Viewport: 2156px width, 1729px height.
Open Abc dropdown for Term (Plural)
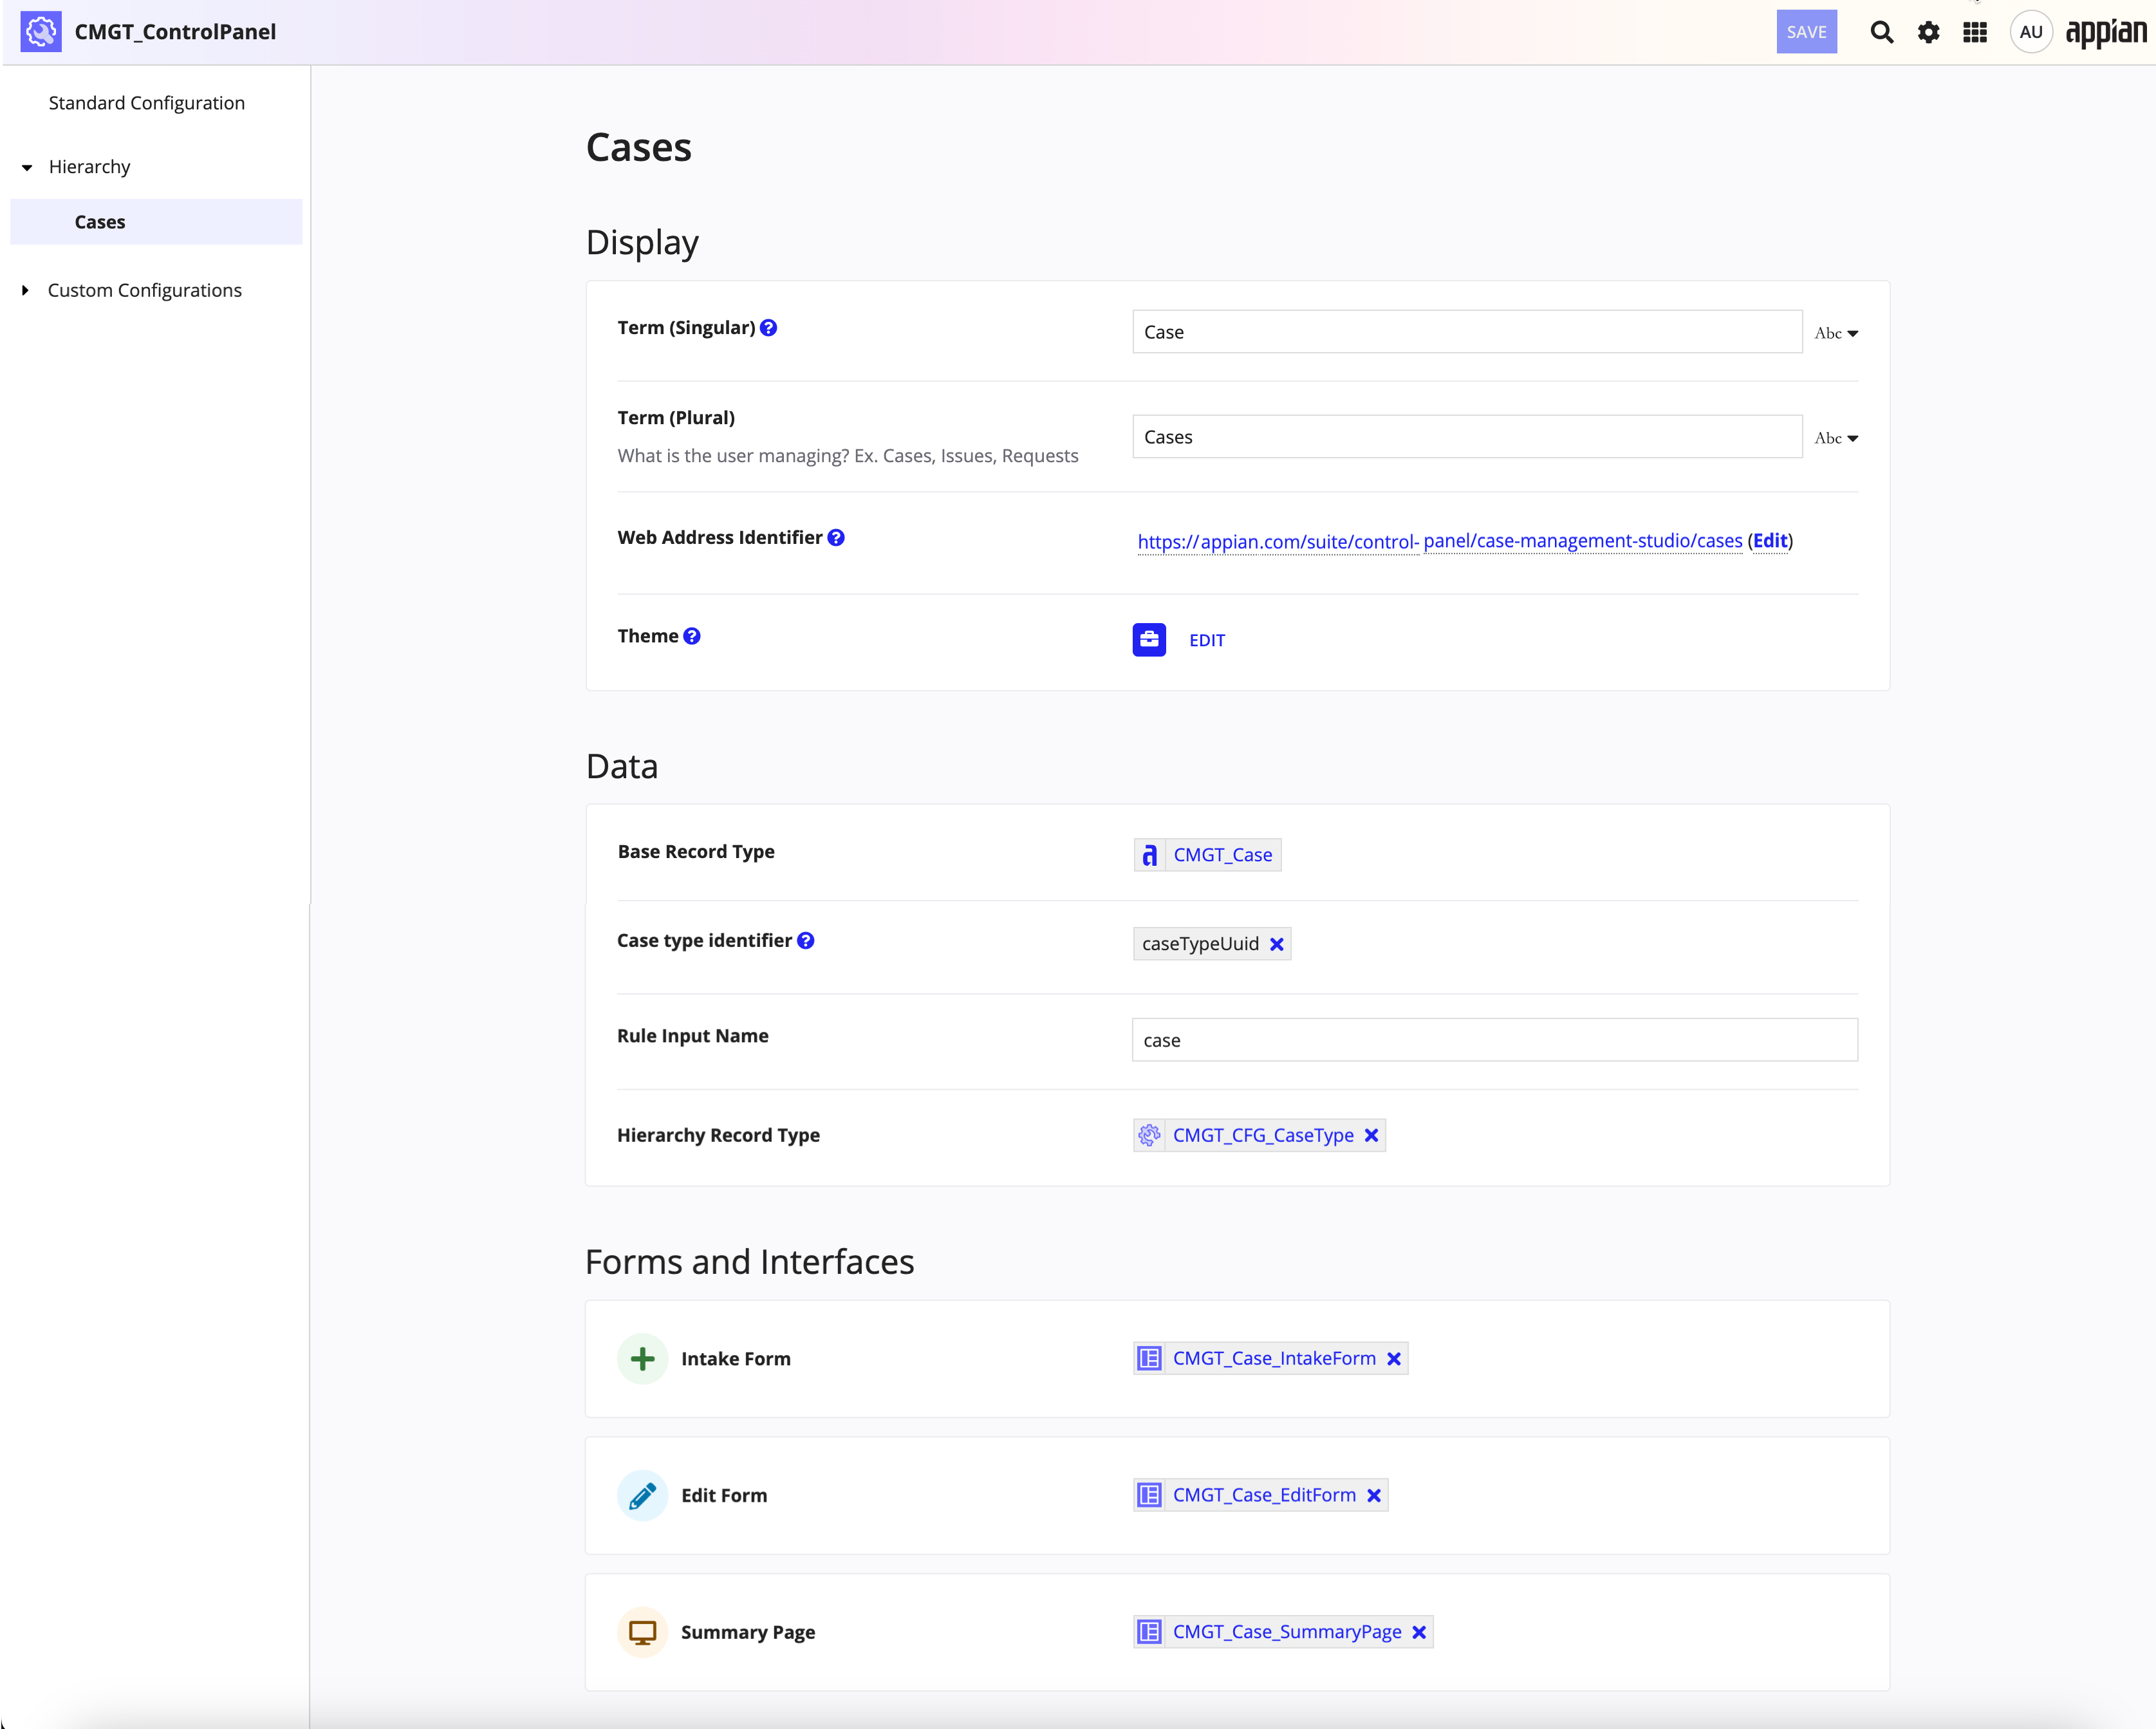(1836, 438)
